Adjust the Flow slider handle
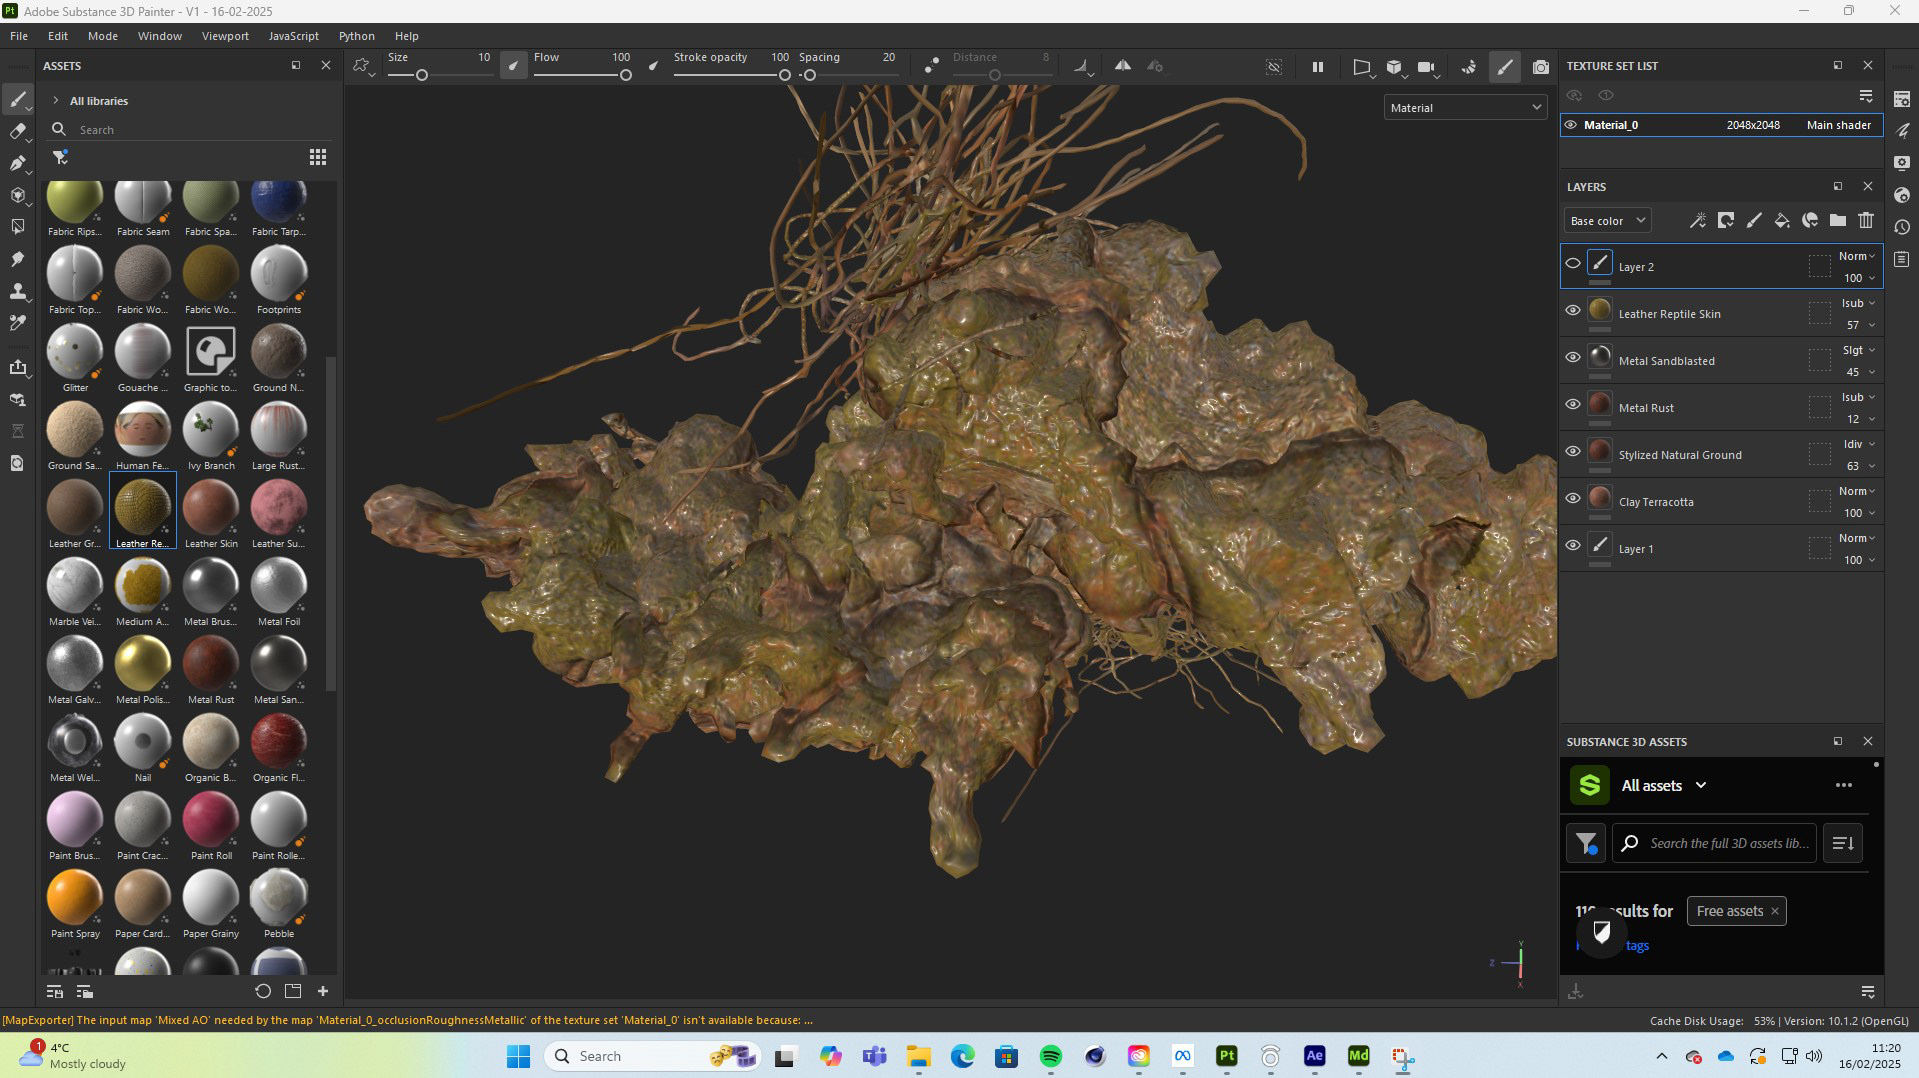Screen dimensions: 1919x1078 (625, 75)
